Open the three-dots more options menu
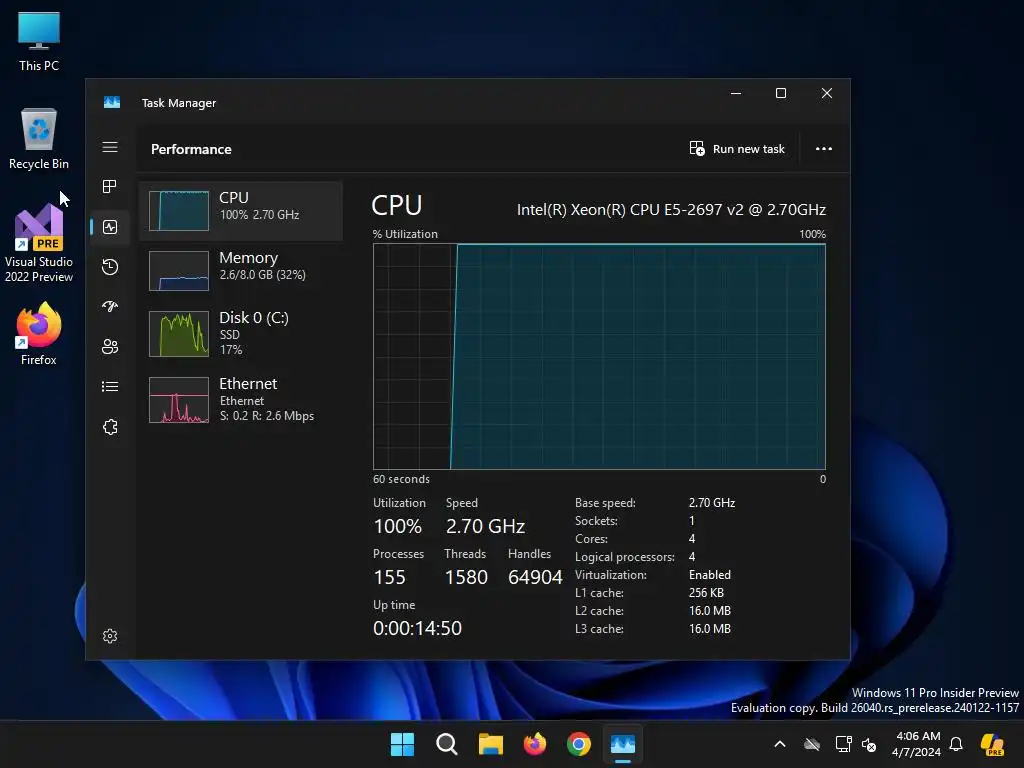 (x=824, y=149)
